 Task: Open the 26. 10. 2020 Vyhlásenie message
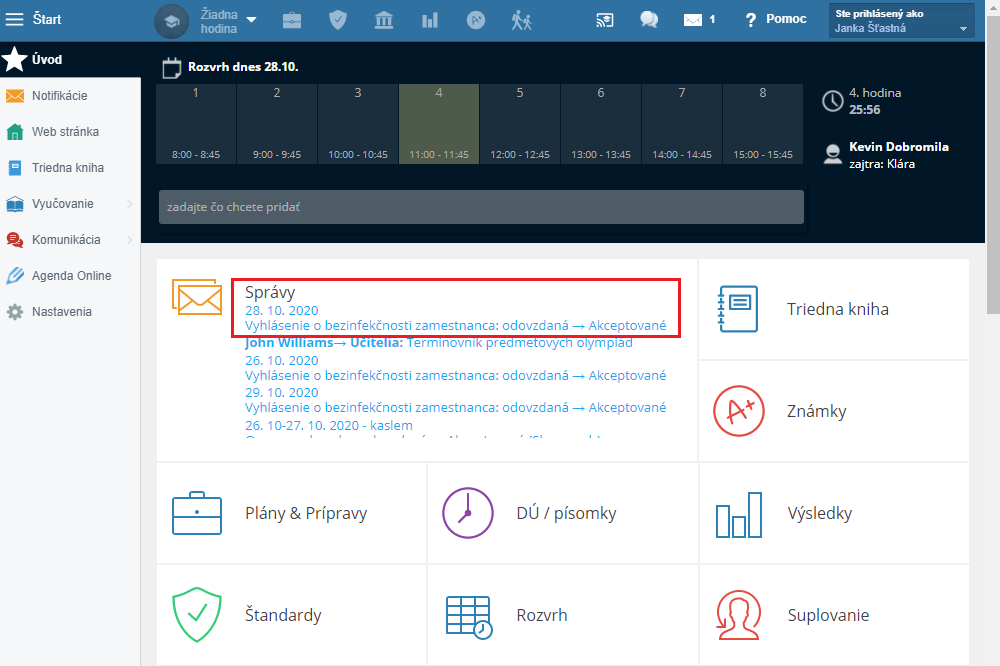(455, 368)
